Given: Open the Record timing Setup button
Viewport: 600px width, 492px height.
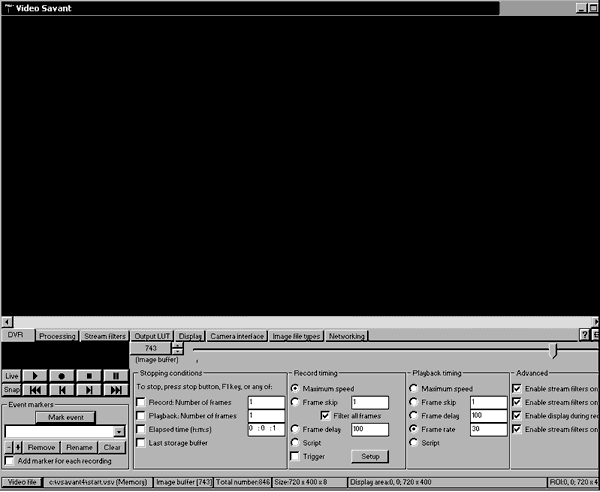Looking at the screenshot, I should coord(368,456).
